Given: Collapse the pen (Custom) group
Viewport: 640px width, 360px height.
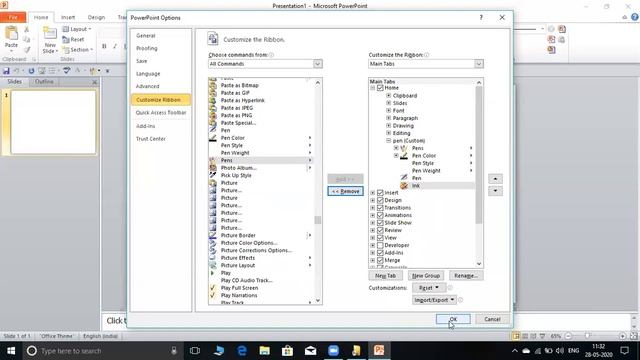Looking at the screenshot, I should pos(389,140).
